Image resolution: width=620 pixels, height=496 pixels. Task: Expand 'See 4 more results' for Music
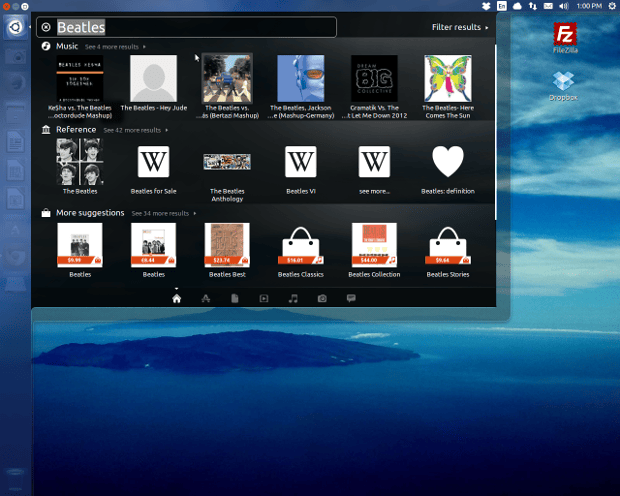coord(114,47)
